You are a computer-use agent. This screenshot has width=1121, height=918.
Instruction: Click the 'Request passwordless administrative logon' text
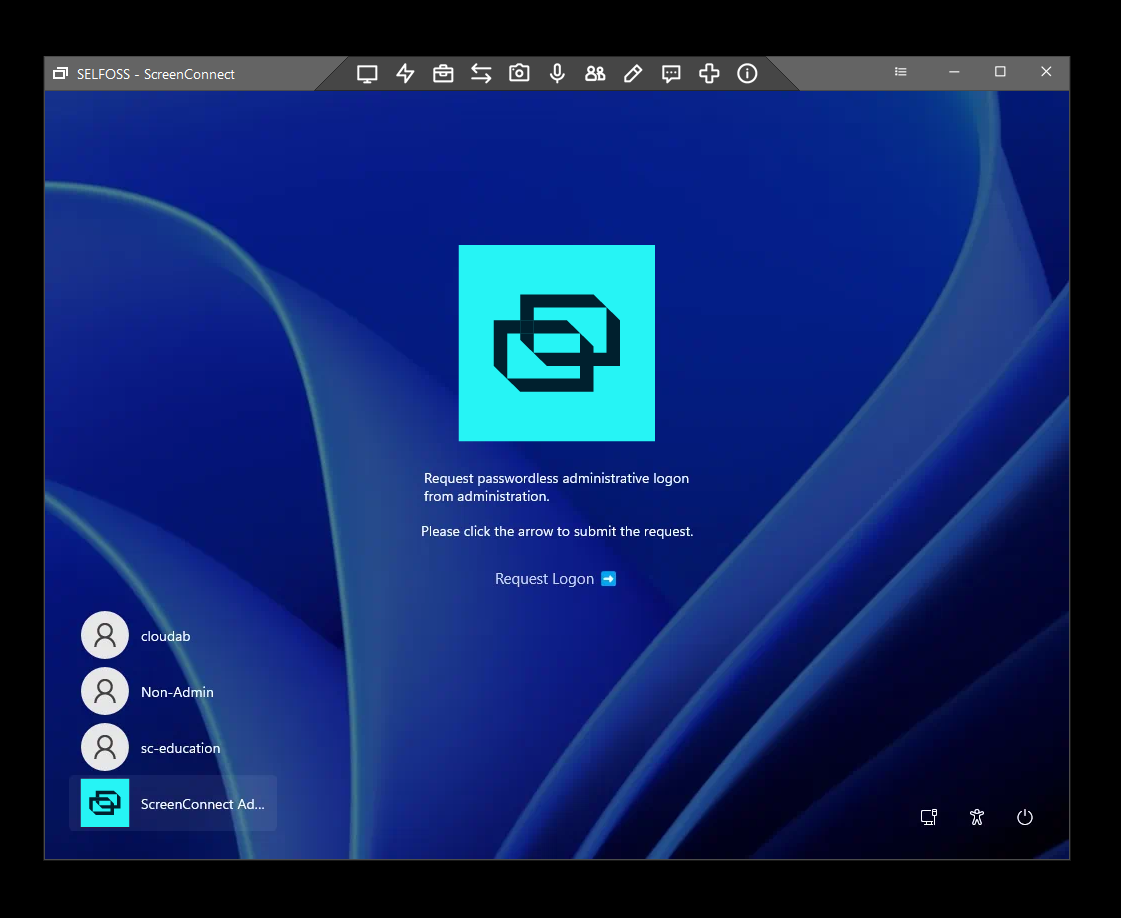tap(556, 478)
